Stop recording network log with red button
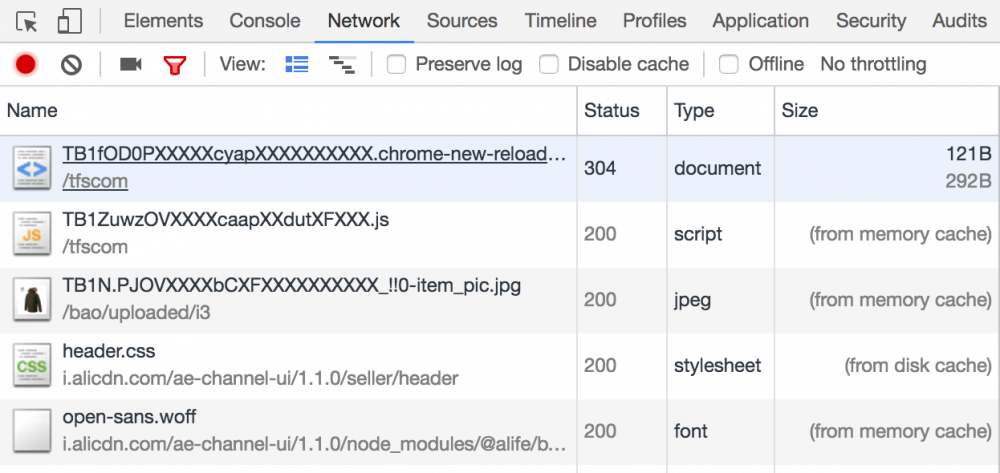The image size is (1000, 473). coord(26,64)
